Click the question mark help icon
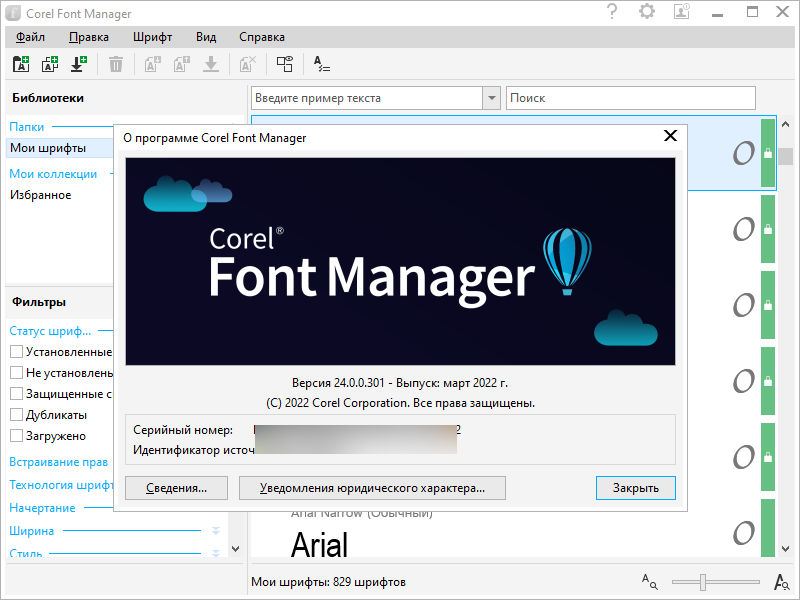This screenshot has width=800, height=600. point(612,13)
